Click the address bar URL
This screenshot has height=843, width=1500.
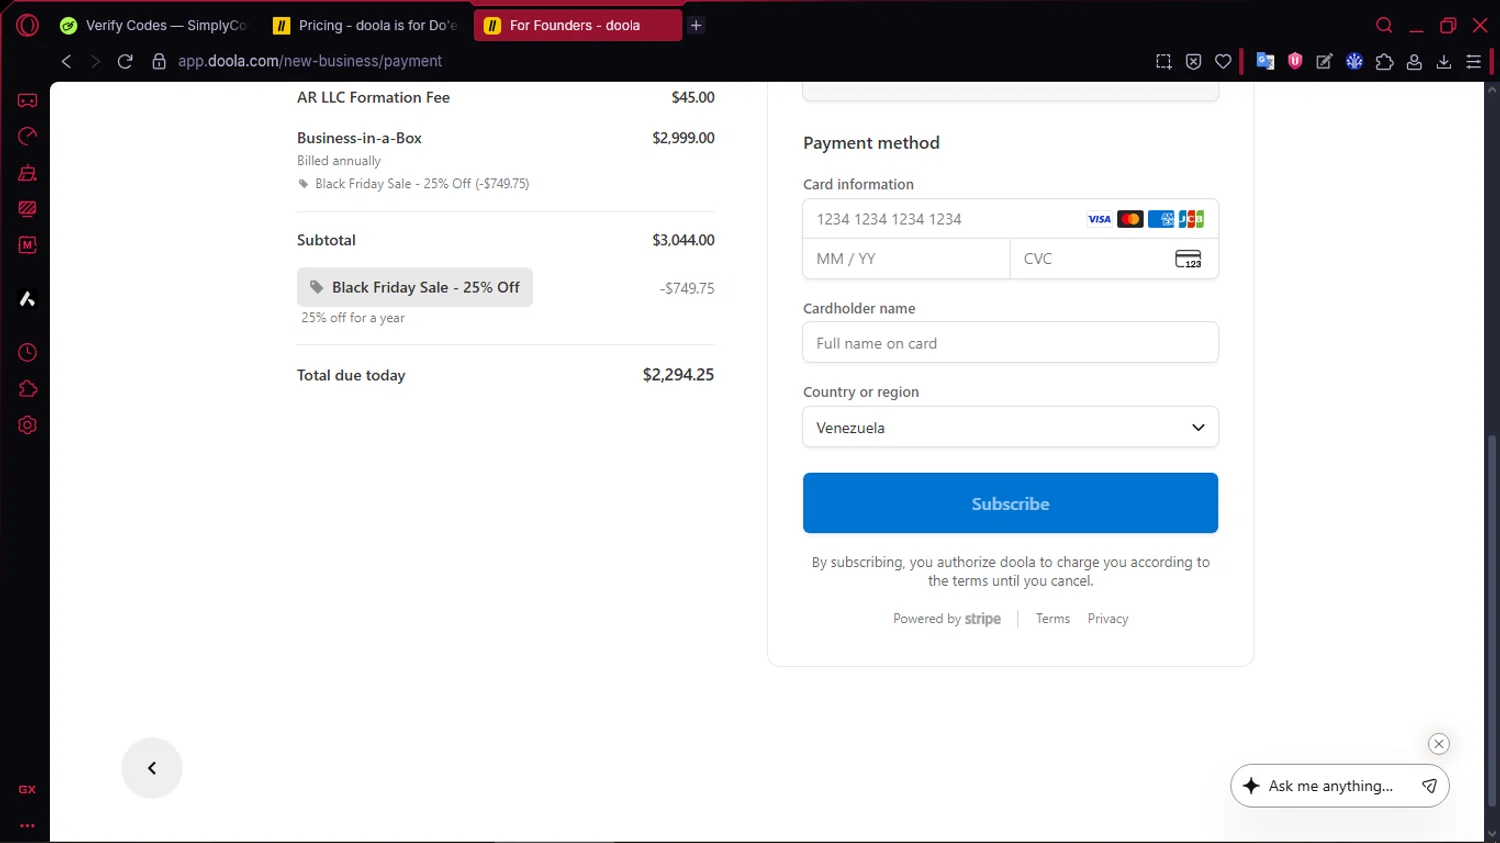point(310,61)
